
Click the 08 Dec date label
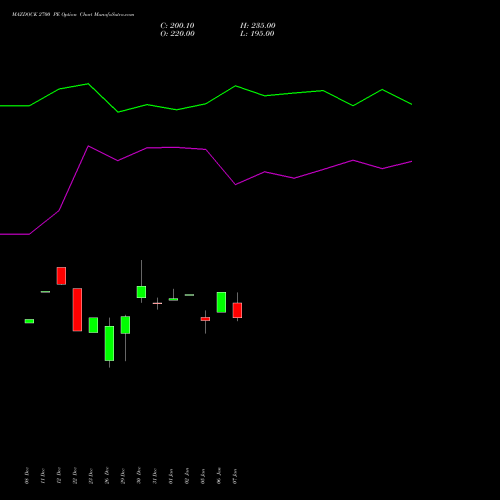tap(27, 475)
